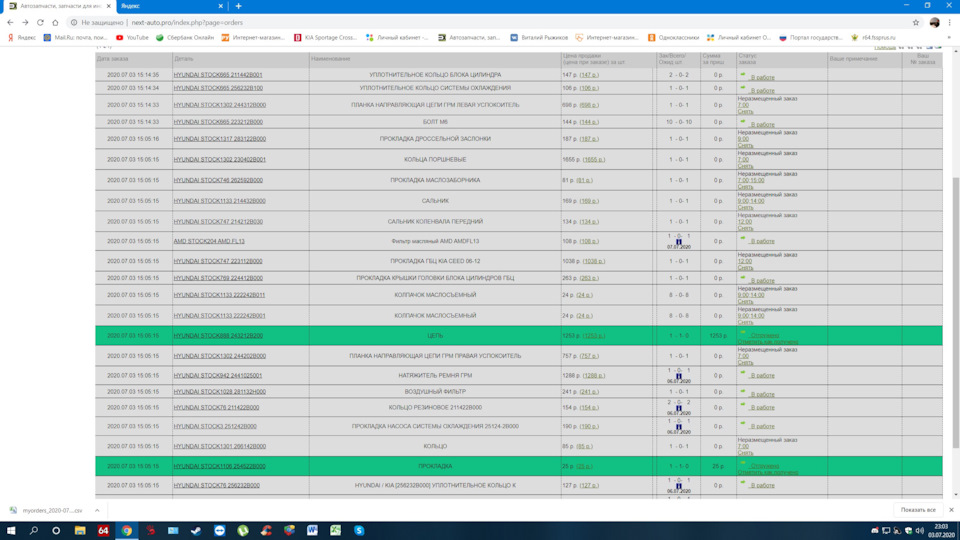The height and width of the screenshot is (540, 960).
Task: Select the ПРОКЛАДКА ГБЦ KIA CEED 06-12 cell
Action: [435, 261]
